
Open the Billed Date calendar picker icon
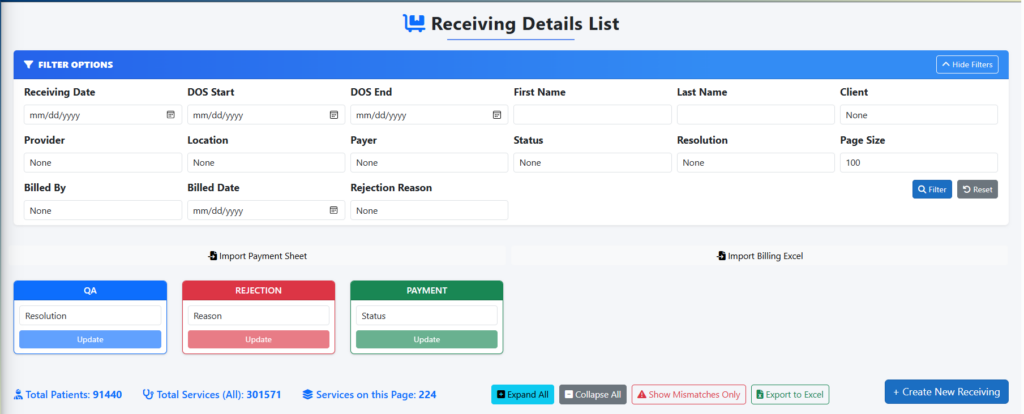coord(334,211)
